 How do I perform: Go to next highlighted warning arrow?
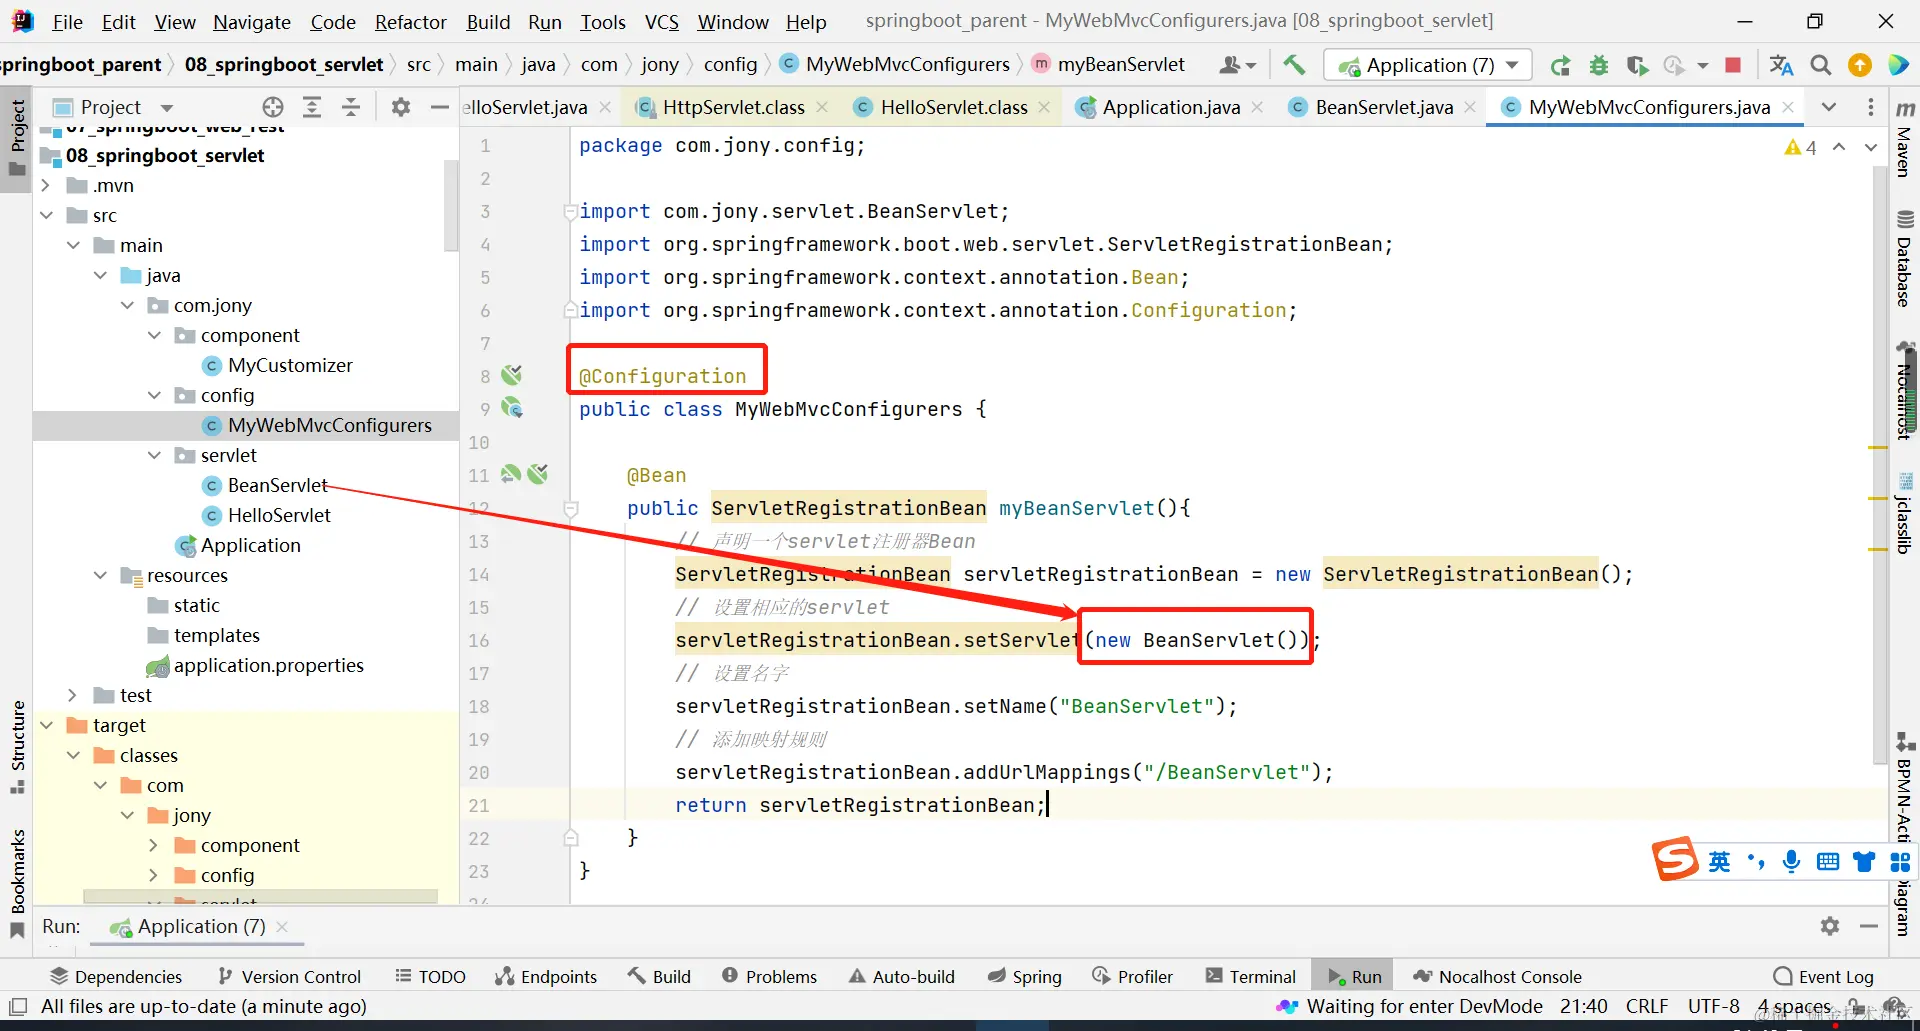[x=1871, y=147]
